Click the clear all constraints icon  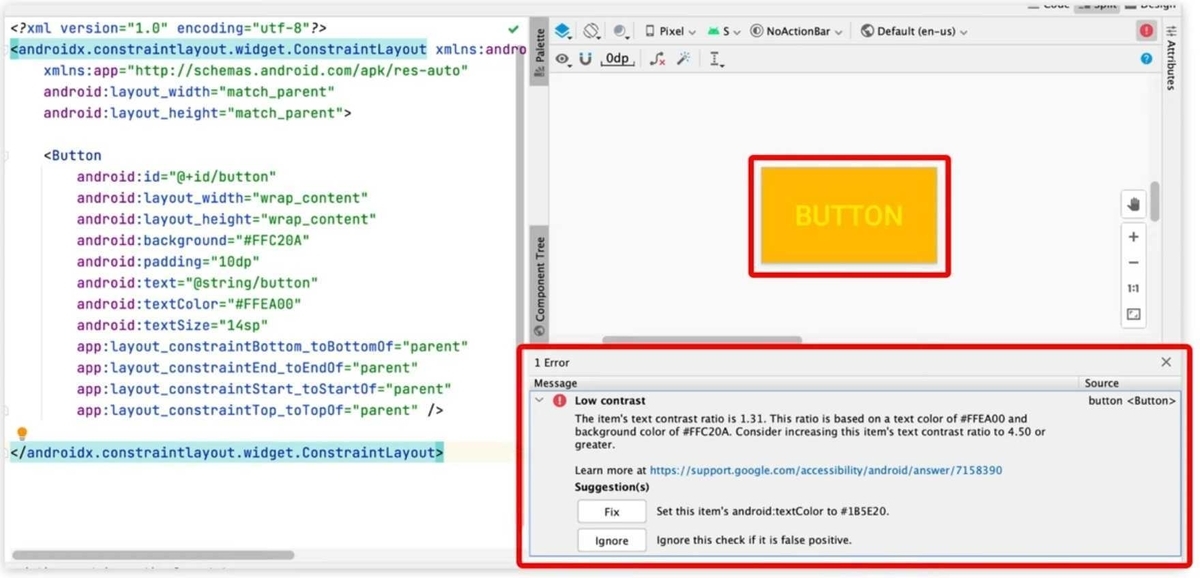(x=655, y=58)
